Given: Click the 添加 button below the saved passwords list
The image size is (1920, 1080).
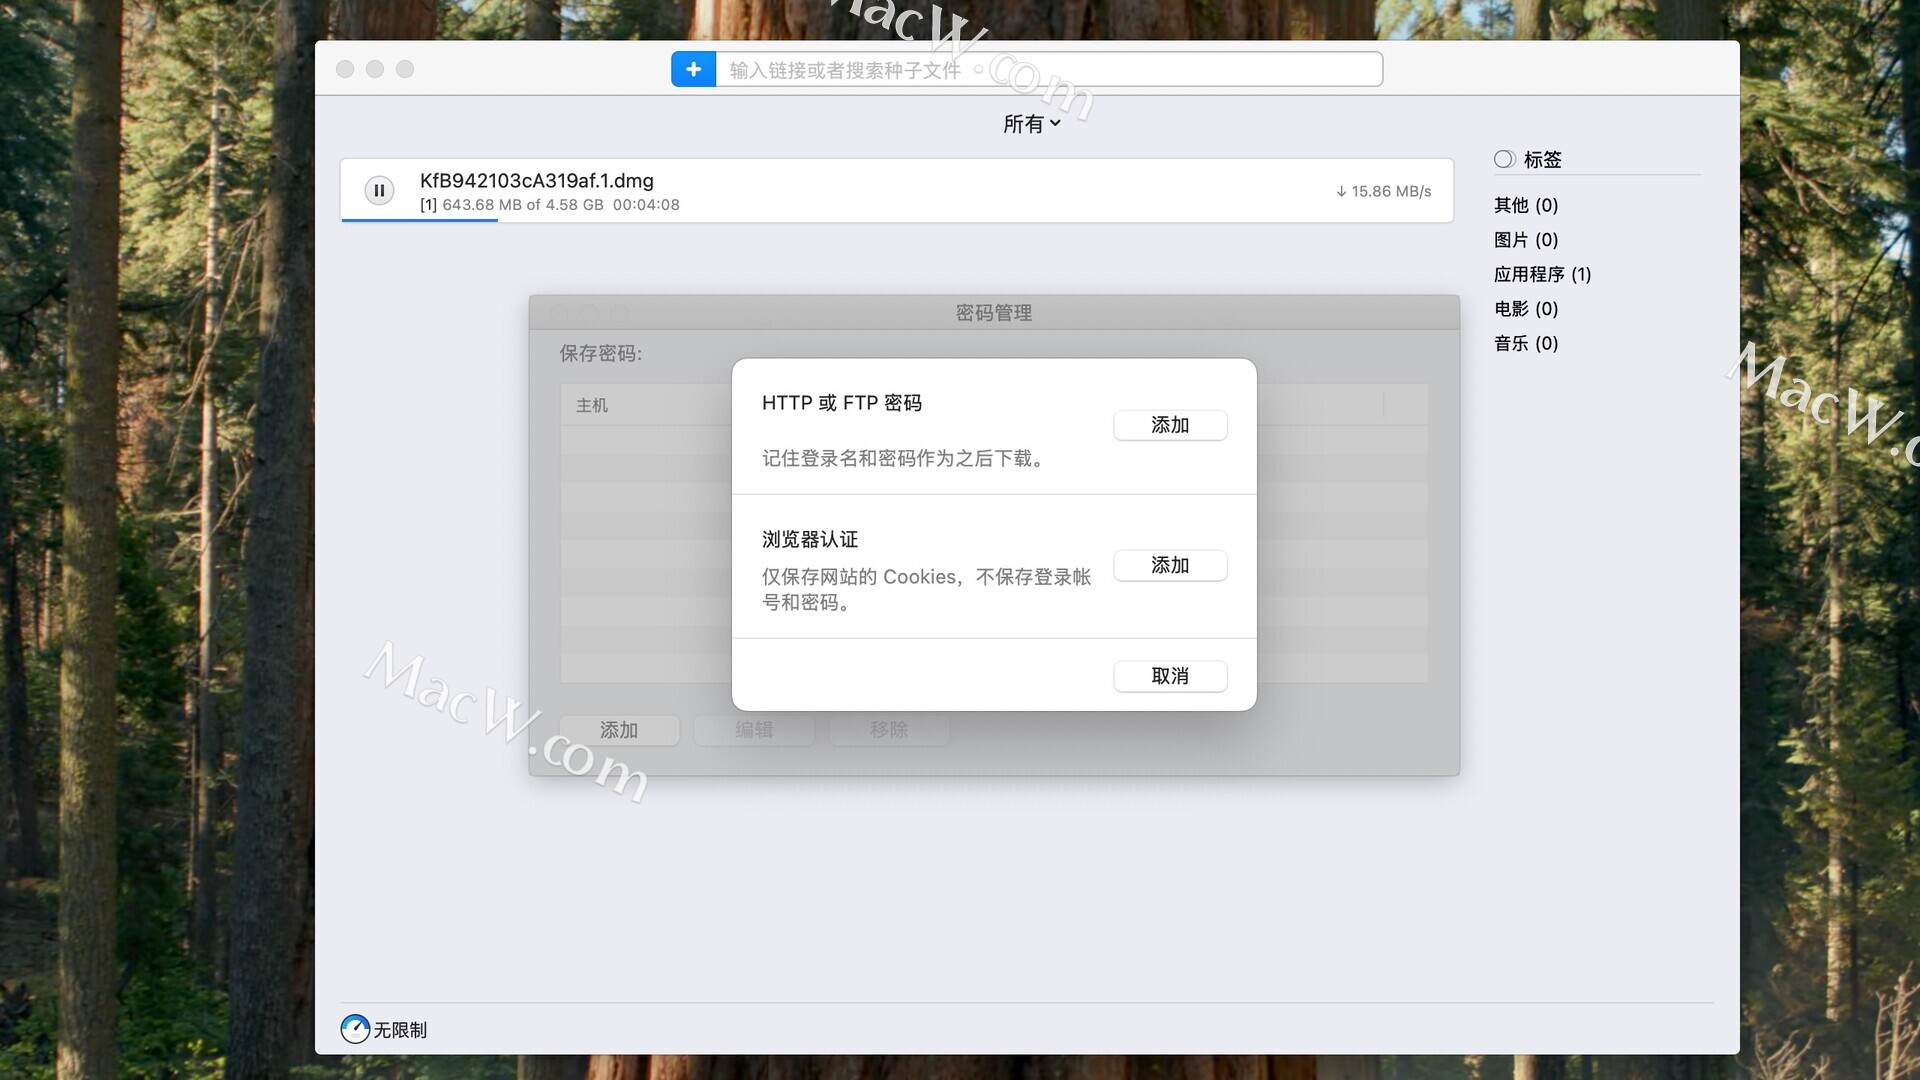Looking at the screenshot, I should tap(619, 730).
